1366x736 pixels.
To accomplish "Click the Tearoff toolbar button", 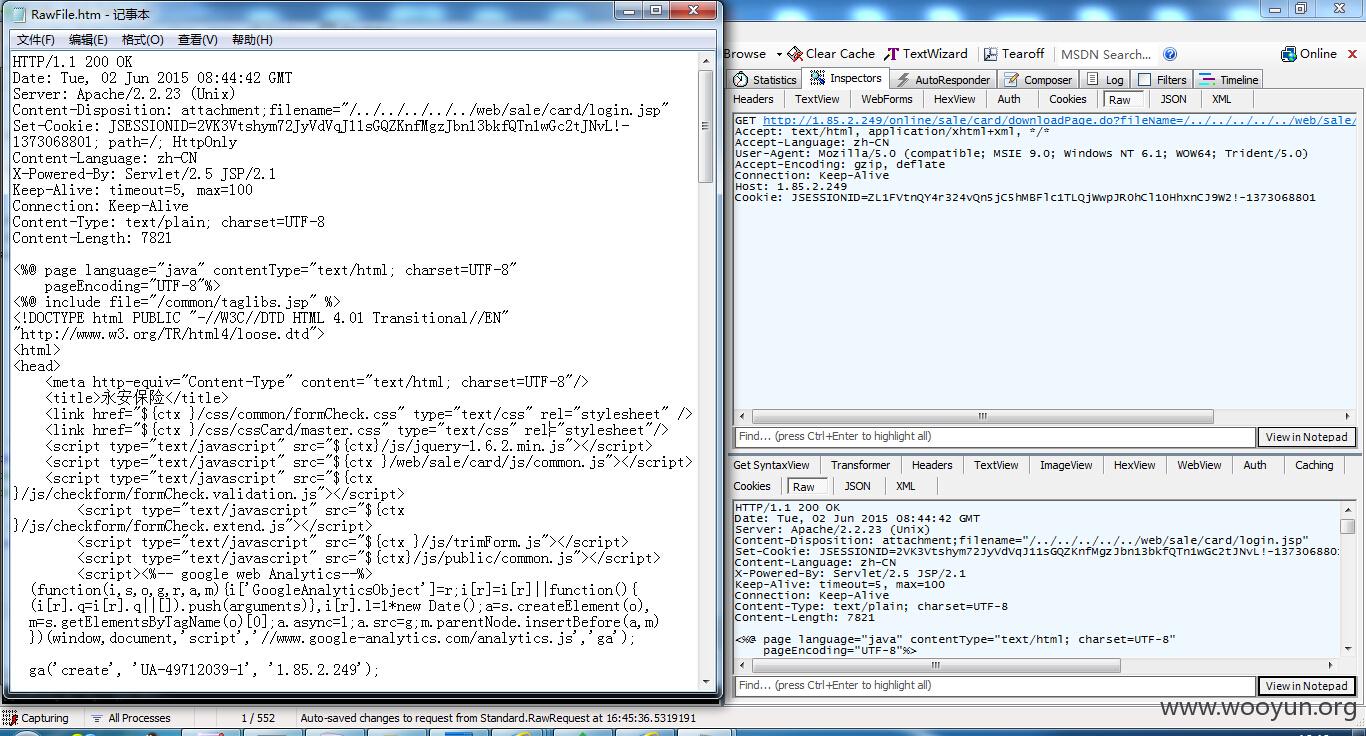I will tap(1014, 54).
